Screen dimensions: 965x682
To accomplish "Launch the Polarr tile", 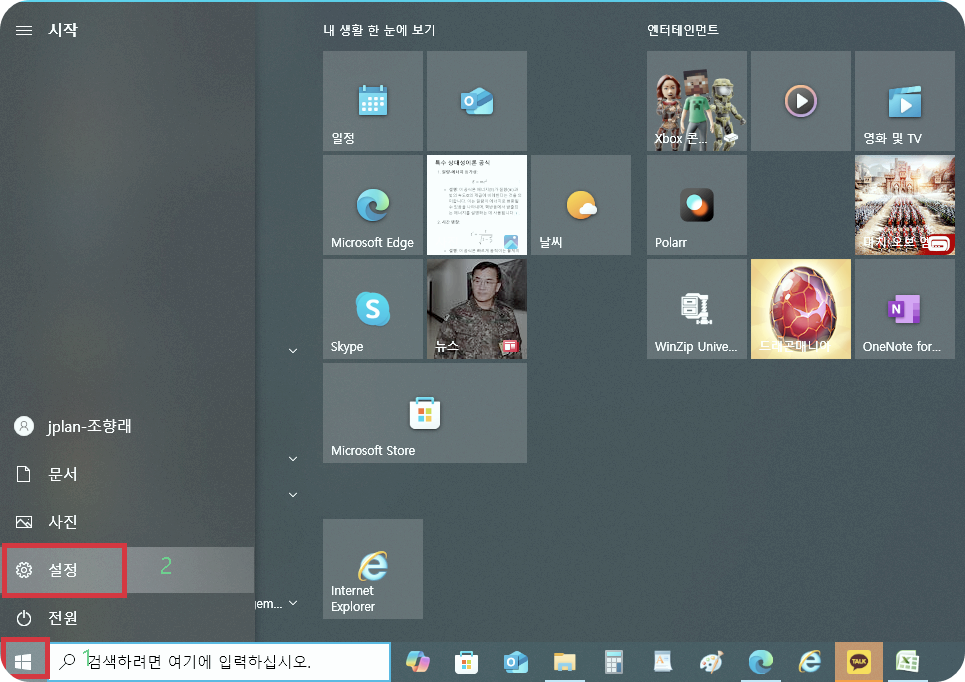I will click(697, 205).
